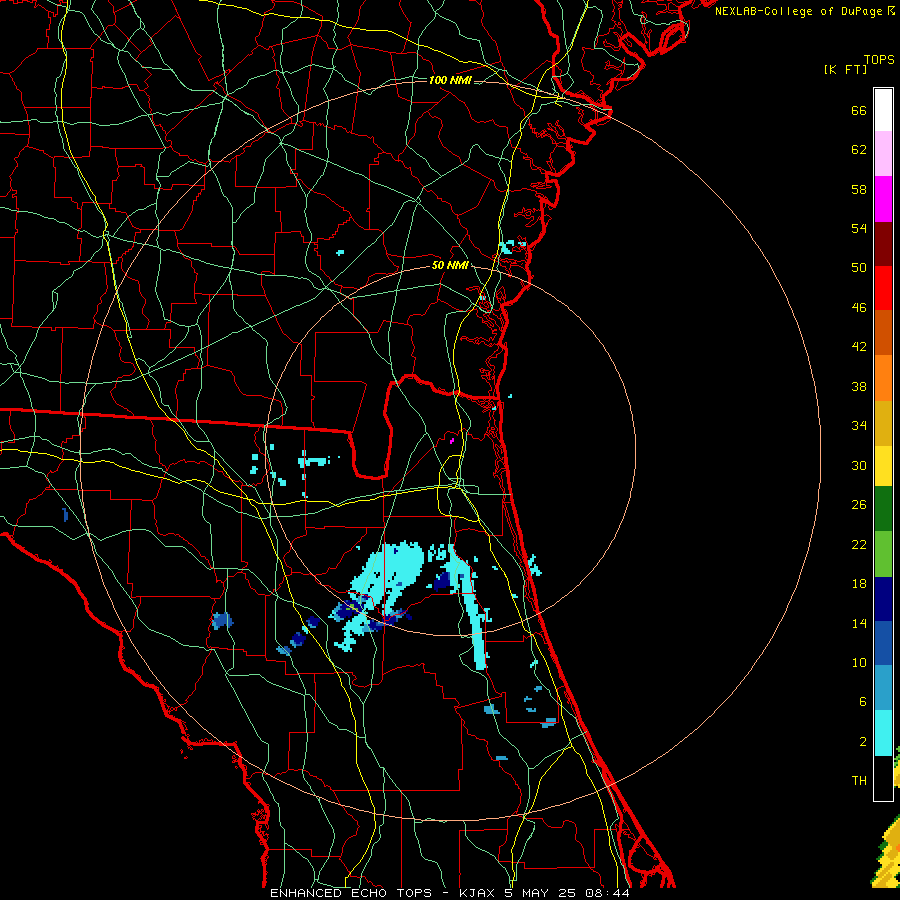Select the 22 legend value
This screenshot has height=900, width=900.
tap(859, 544)
